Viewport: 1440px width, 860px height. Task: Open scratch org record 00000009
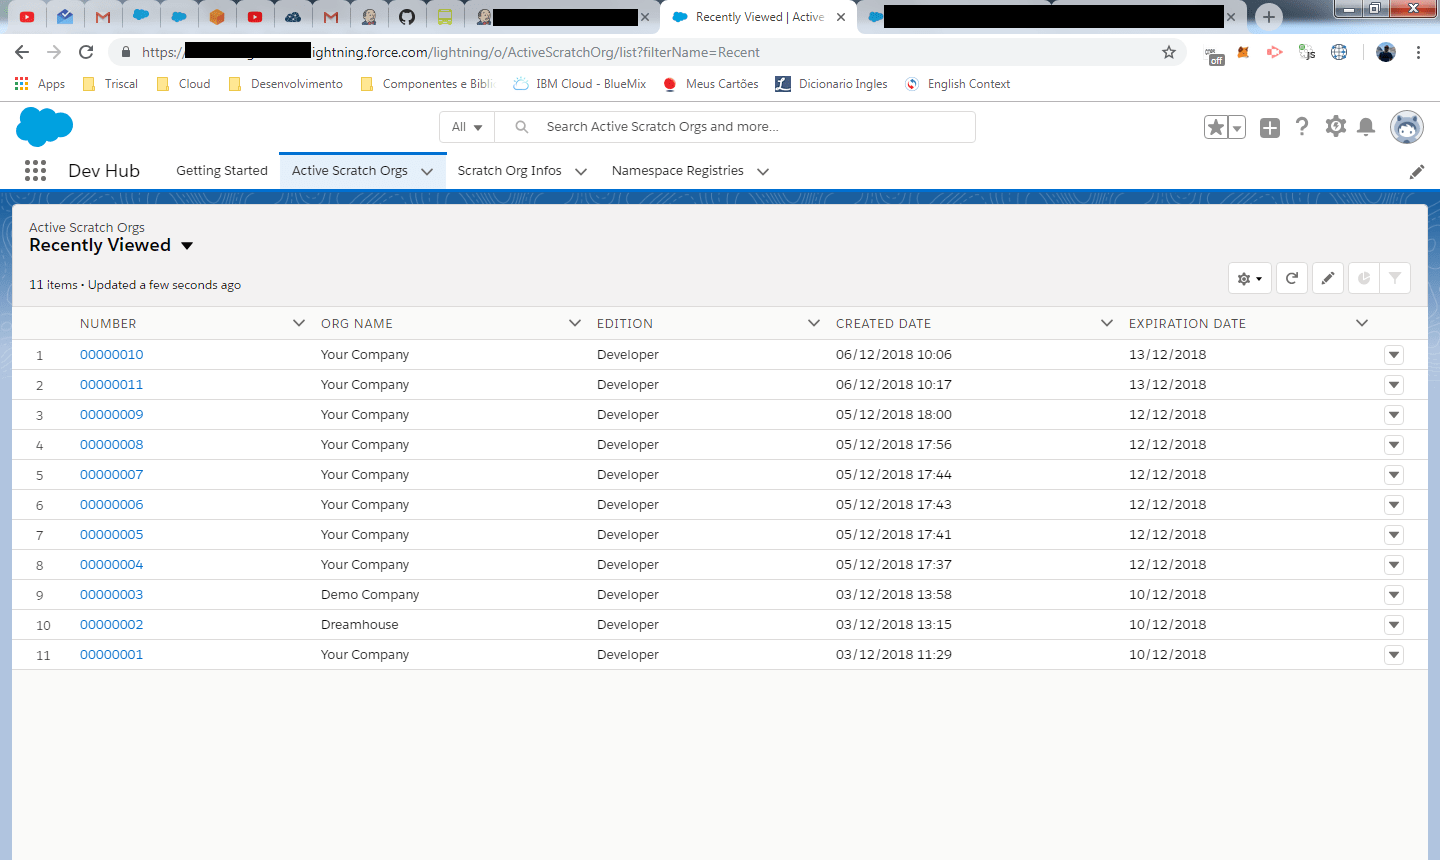pyautogui.click(x=112, y=415)
